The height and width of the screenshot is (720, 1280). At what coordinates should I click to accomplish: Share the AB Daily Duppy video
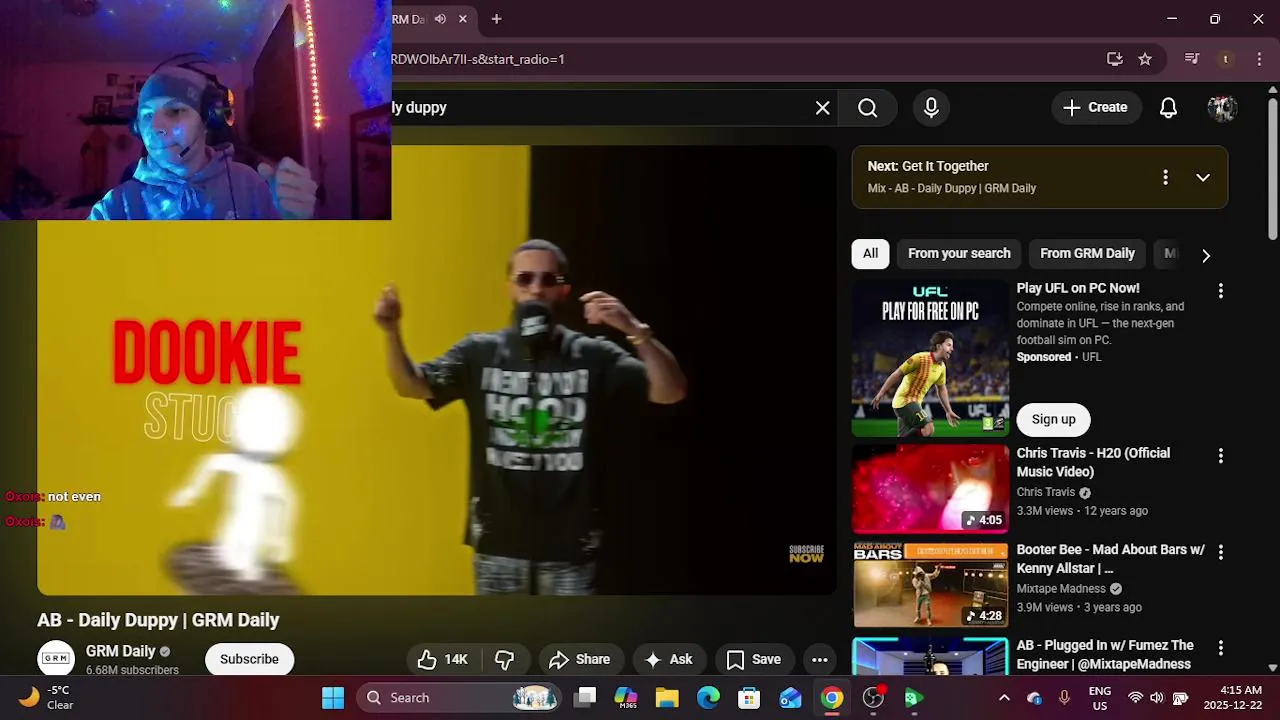[580, 659]
